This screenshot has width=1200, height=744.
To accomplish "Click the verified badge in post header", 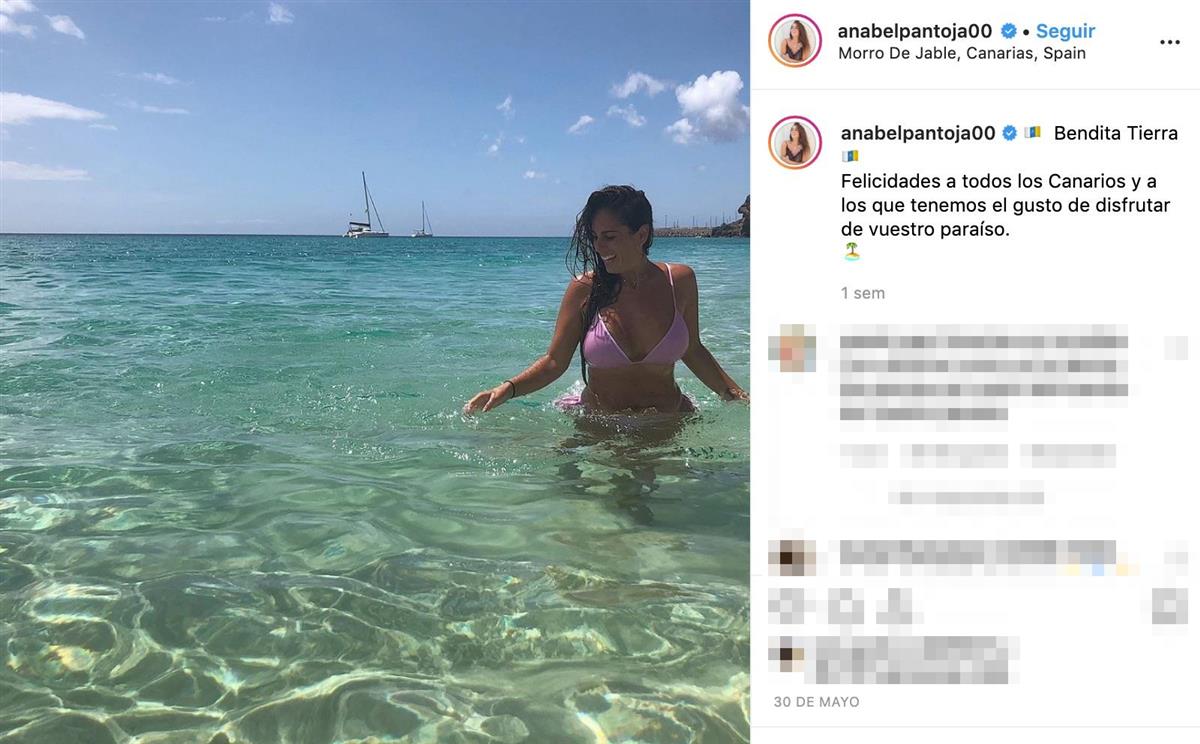I will 1009,32.
